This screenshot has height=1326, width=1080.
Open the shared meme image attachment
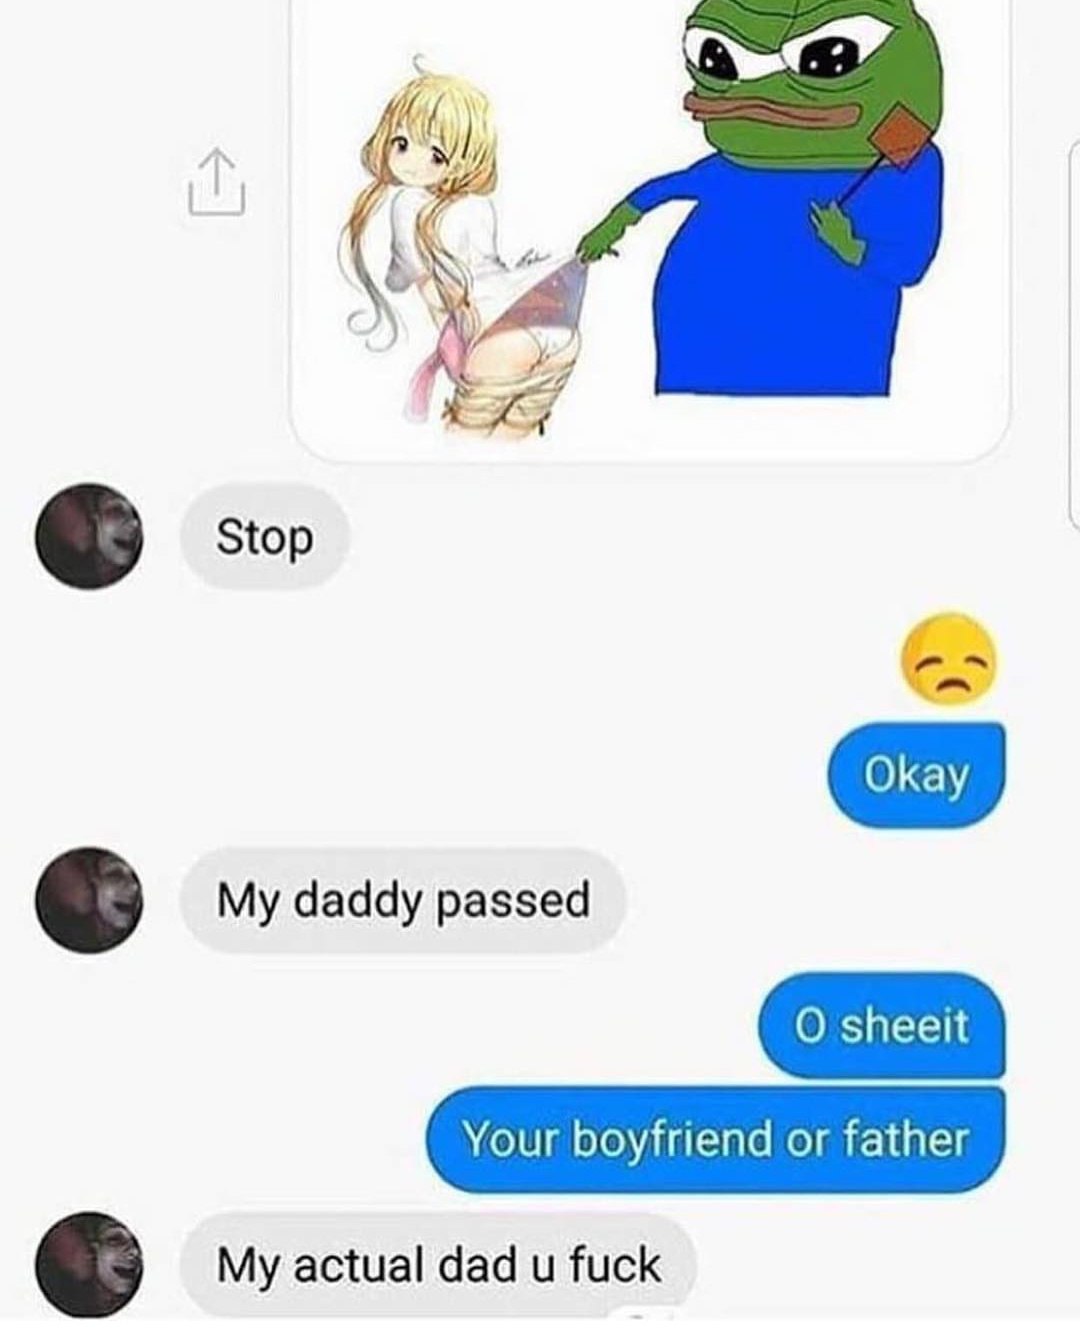pos(649,228)
